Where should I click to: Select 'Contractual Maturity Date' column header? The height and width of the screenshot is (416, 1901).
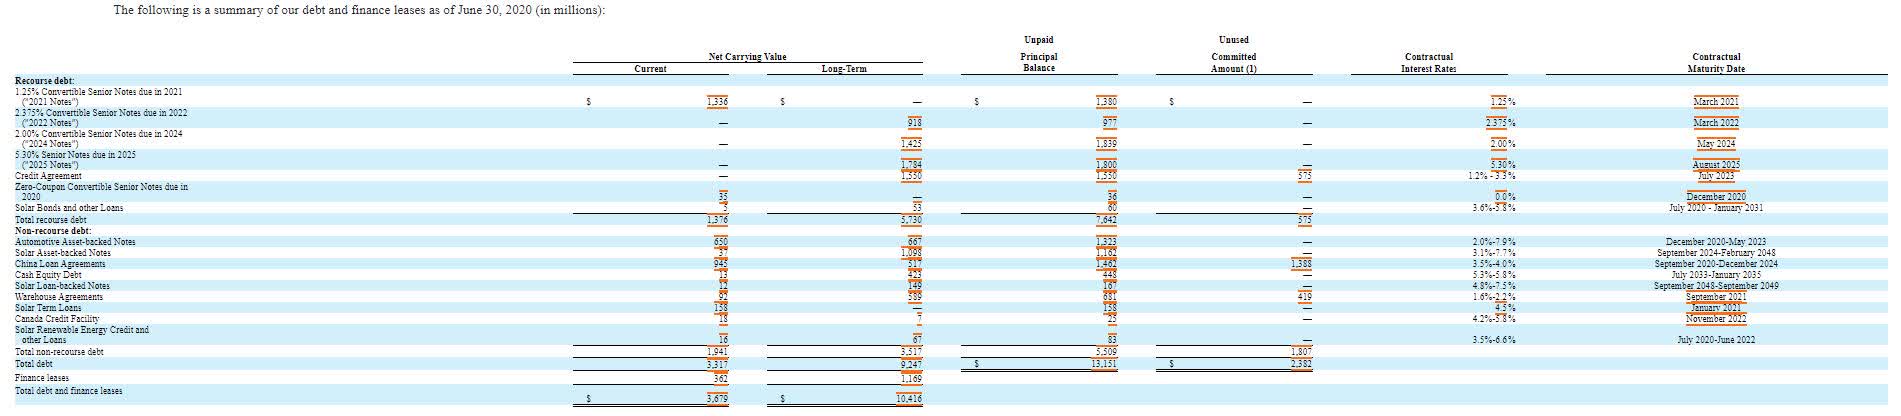(1716, 63)
